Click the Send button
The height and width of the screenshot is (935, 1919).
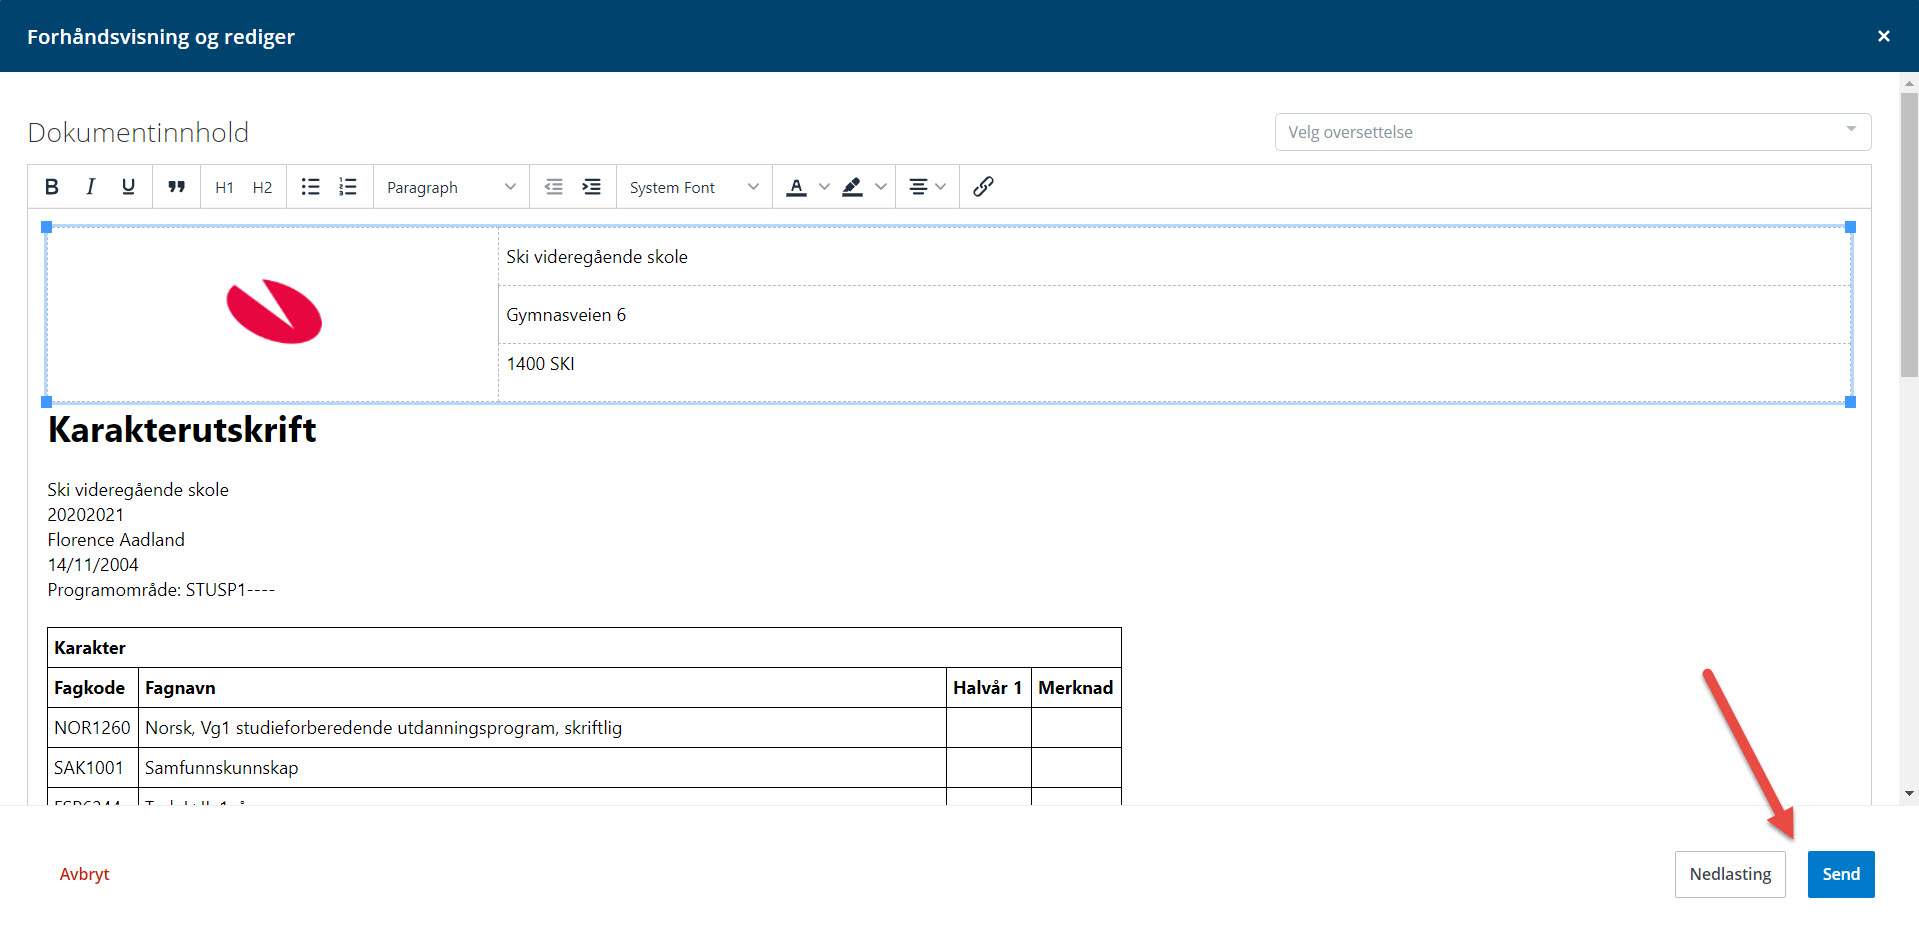point(1840,874)
